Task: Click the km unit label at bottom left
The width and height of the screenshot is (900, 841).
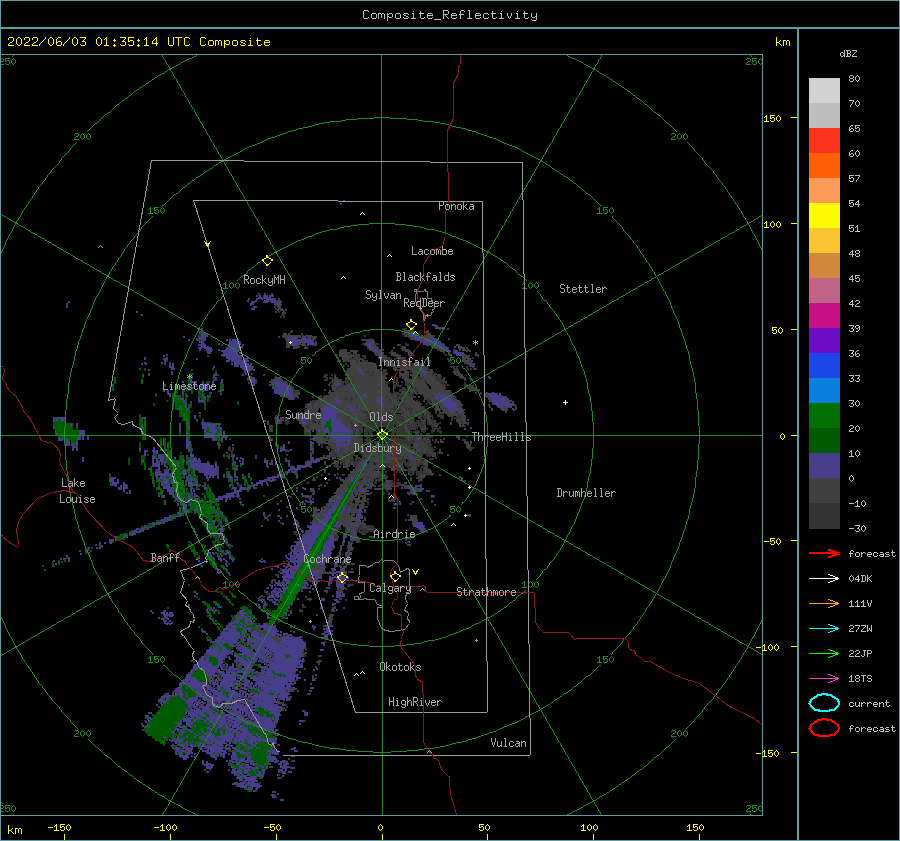Action: click(14, 830)
